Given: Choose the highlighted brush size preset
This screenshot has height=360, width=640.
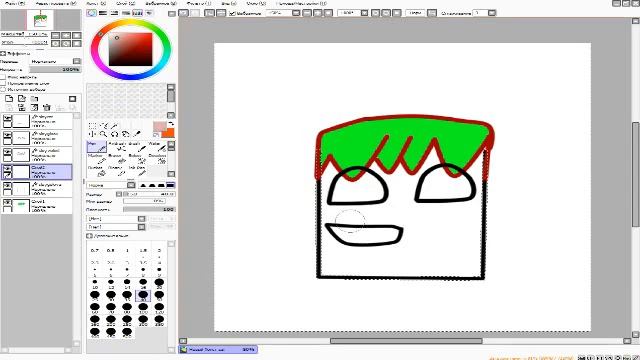Looking at the screenshot, I should 143,296.
